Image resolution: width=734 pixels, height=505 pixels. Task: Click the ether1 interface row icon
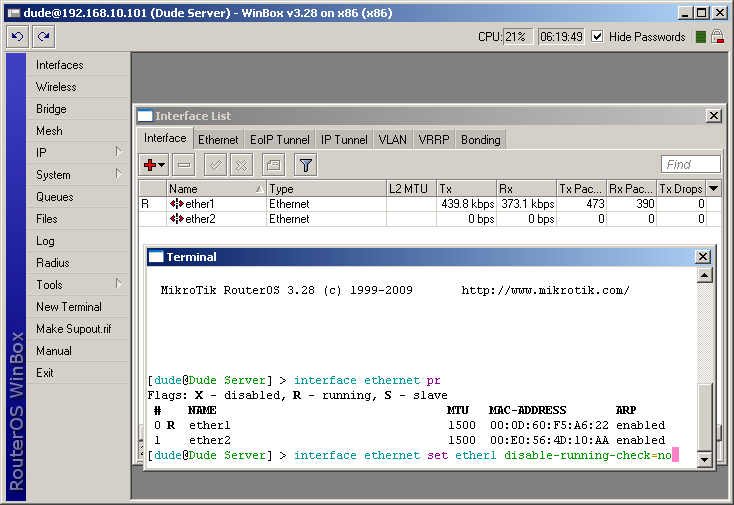point(176,204)
